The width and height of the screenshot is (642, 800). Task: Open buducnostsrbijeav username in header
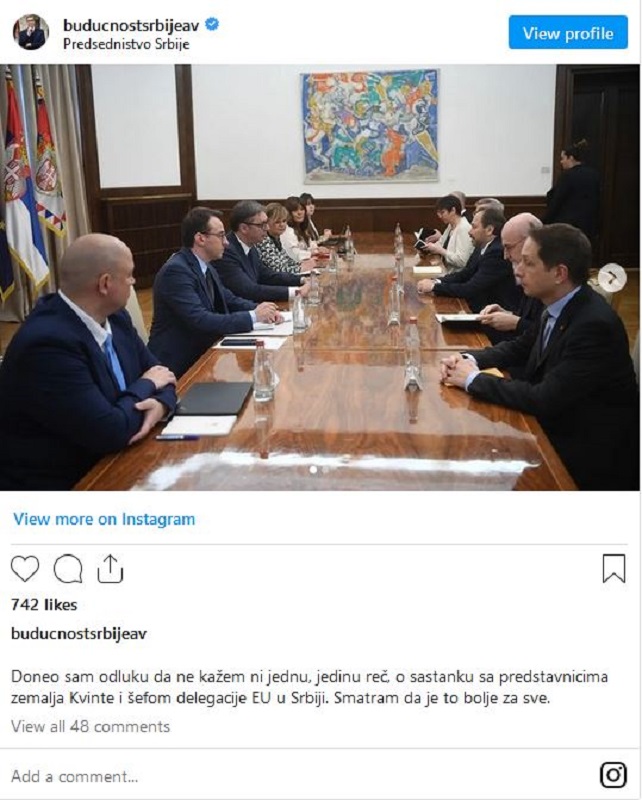[131, 25]
